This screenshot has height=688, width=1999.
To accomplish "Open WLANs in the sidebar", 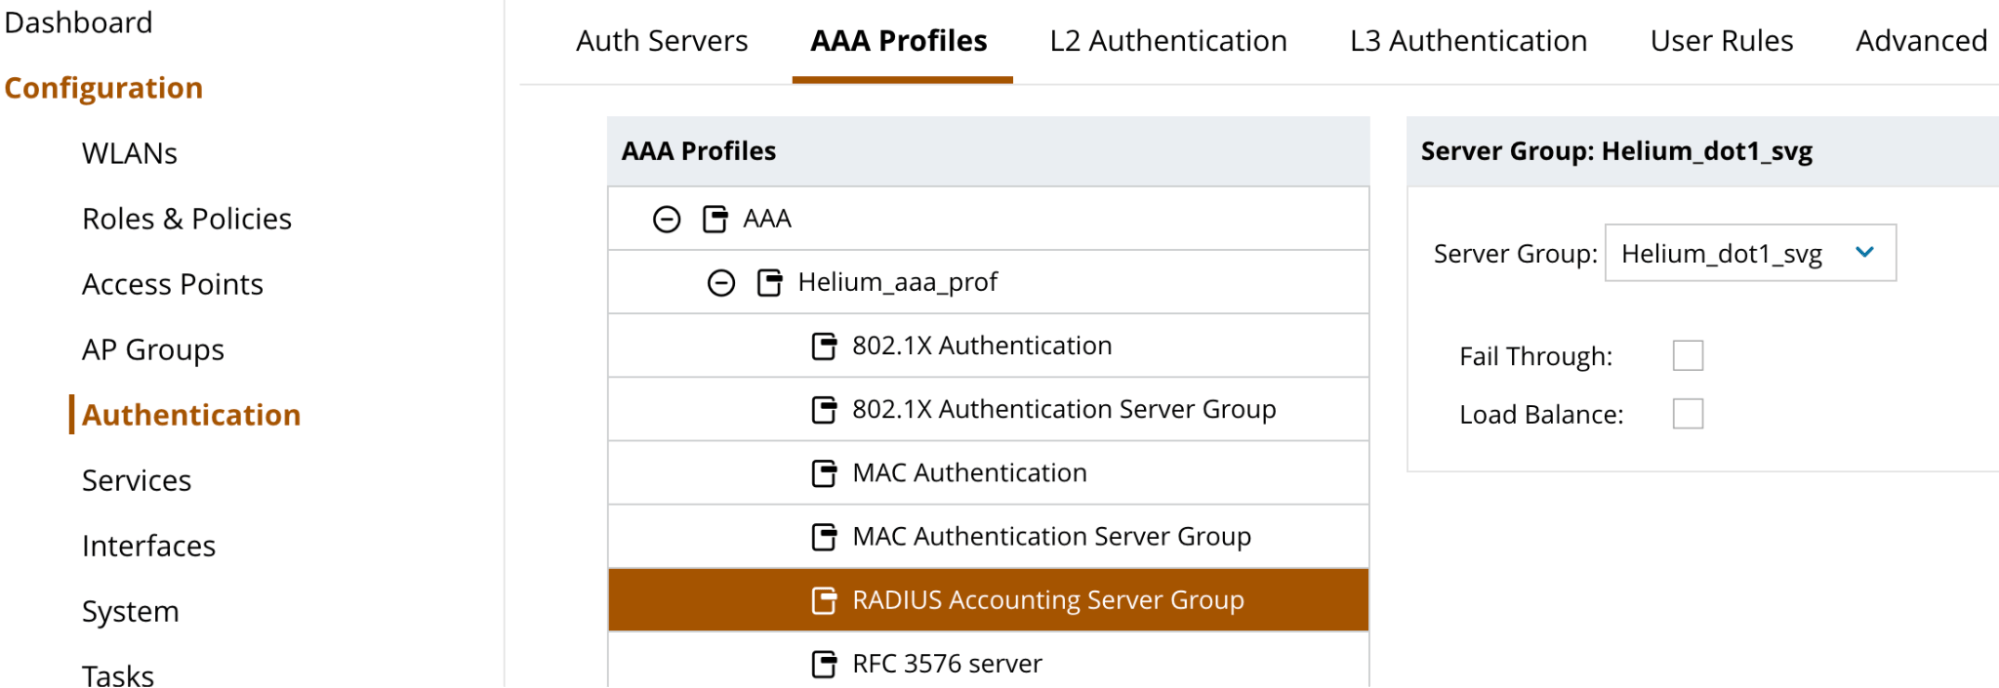I will [129, 154].
